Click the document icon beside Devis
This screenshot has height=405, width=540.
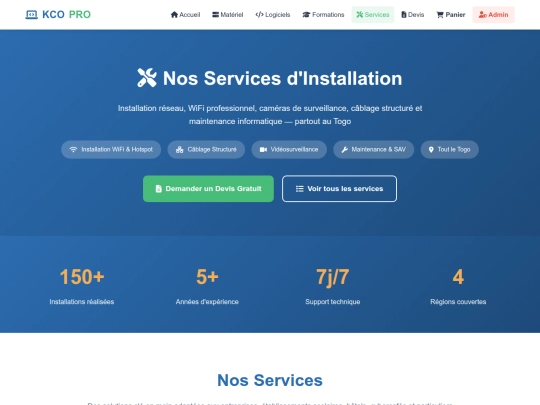click(404, 14)
